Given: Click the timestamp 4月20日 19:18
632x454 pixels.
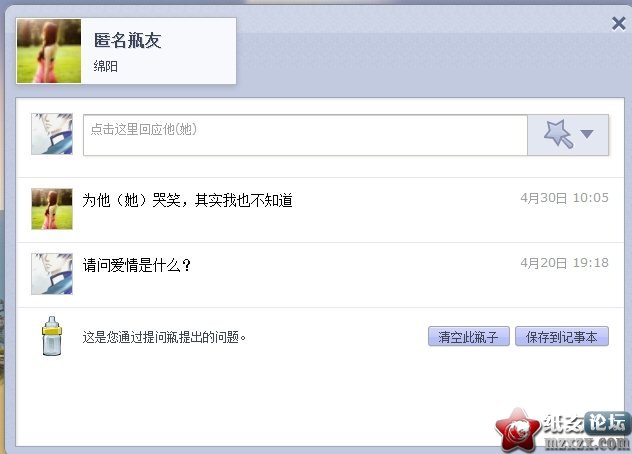Looking at the screenshot, I should [x=564, y=263].
